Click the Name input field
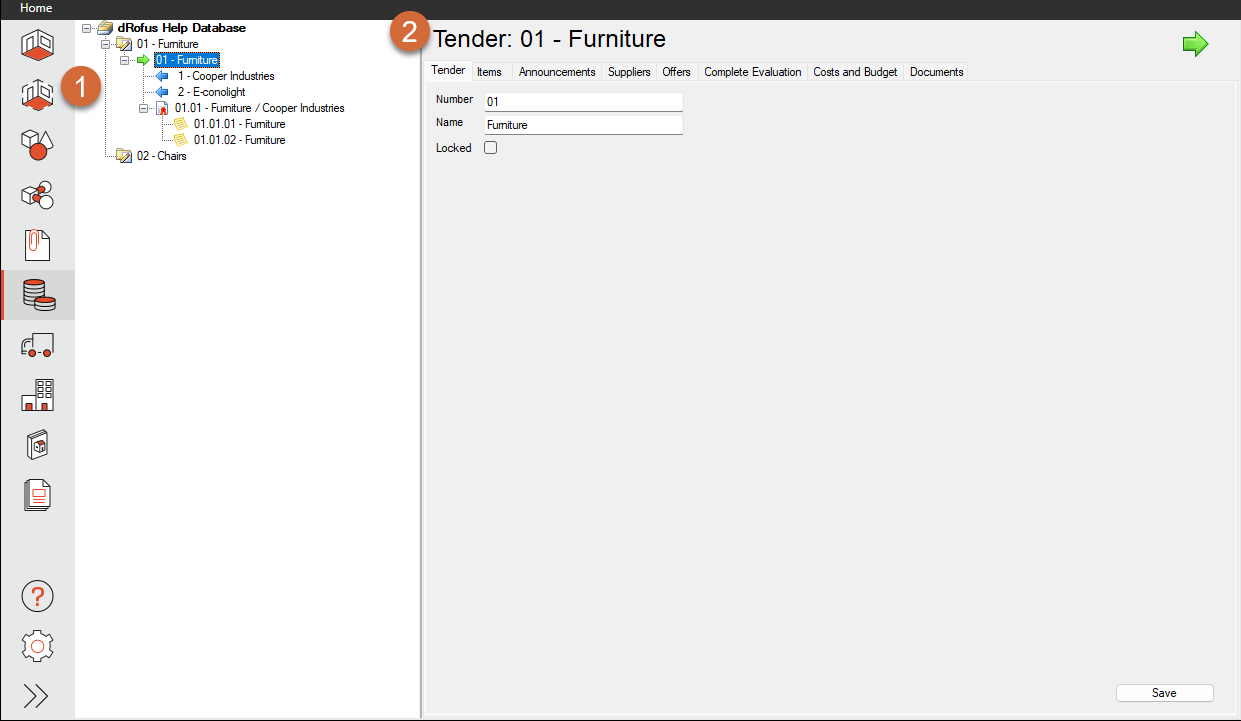The width and height of the screenshot is (1241, 721). pos(583,125)
